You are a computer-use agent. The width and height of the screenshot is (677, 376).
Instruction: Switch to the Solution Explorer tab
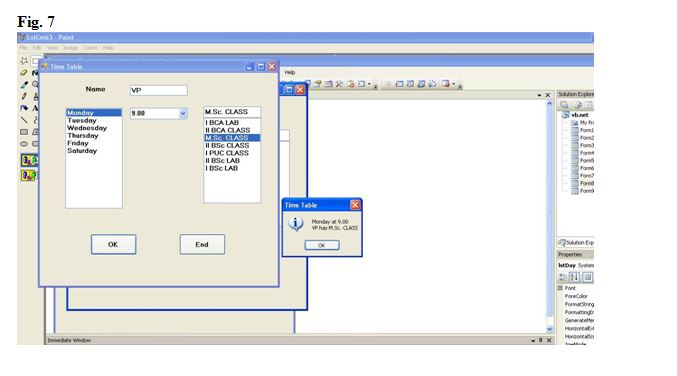point(576,243)
